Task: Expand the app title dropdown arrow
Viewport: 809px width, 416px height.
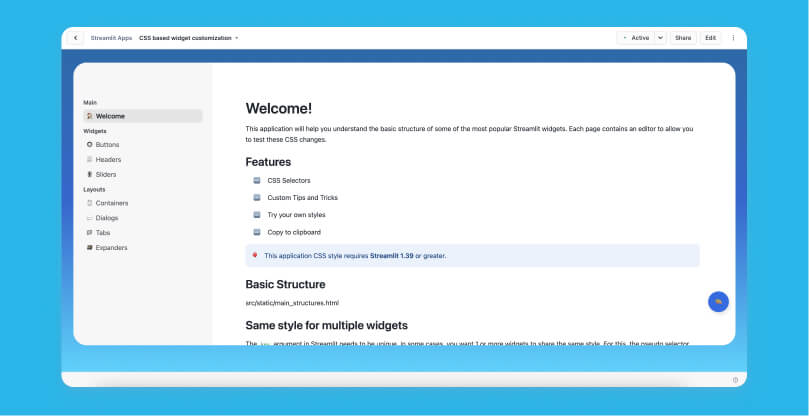Action: click(x=237, y=38)
